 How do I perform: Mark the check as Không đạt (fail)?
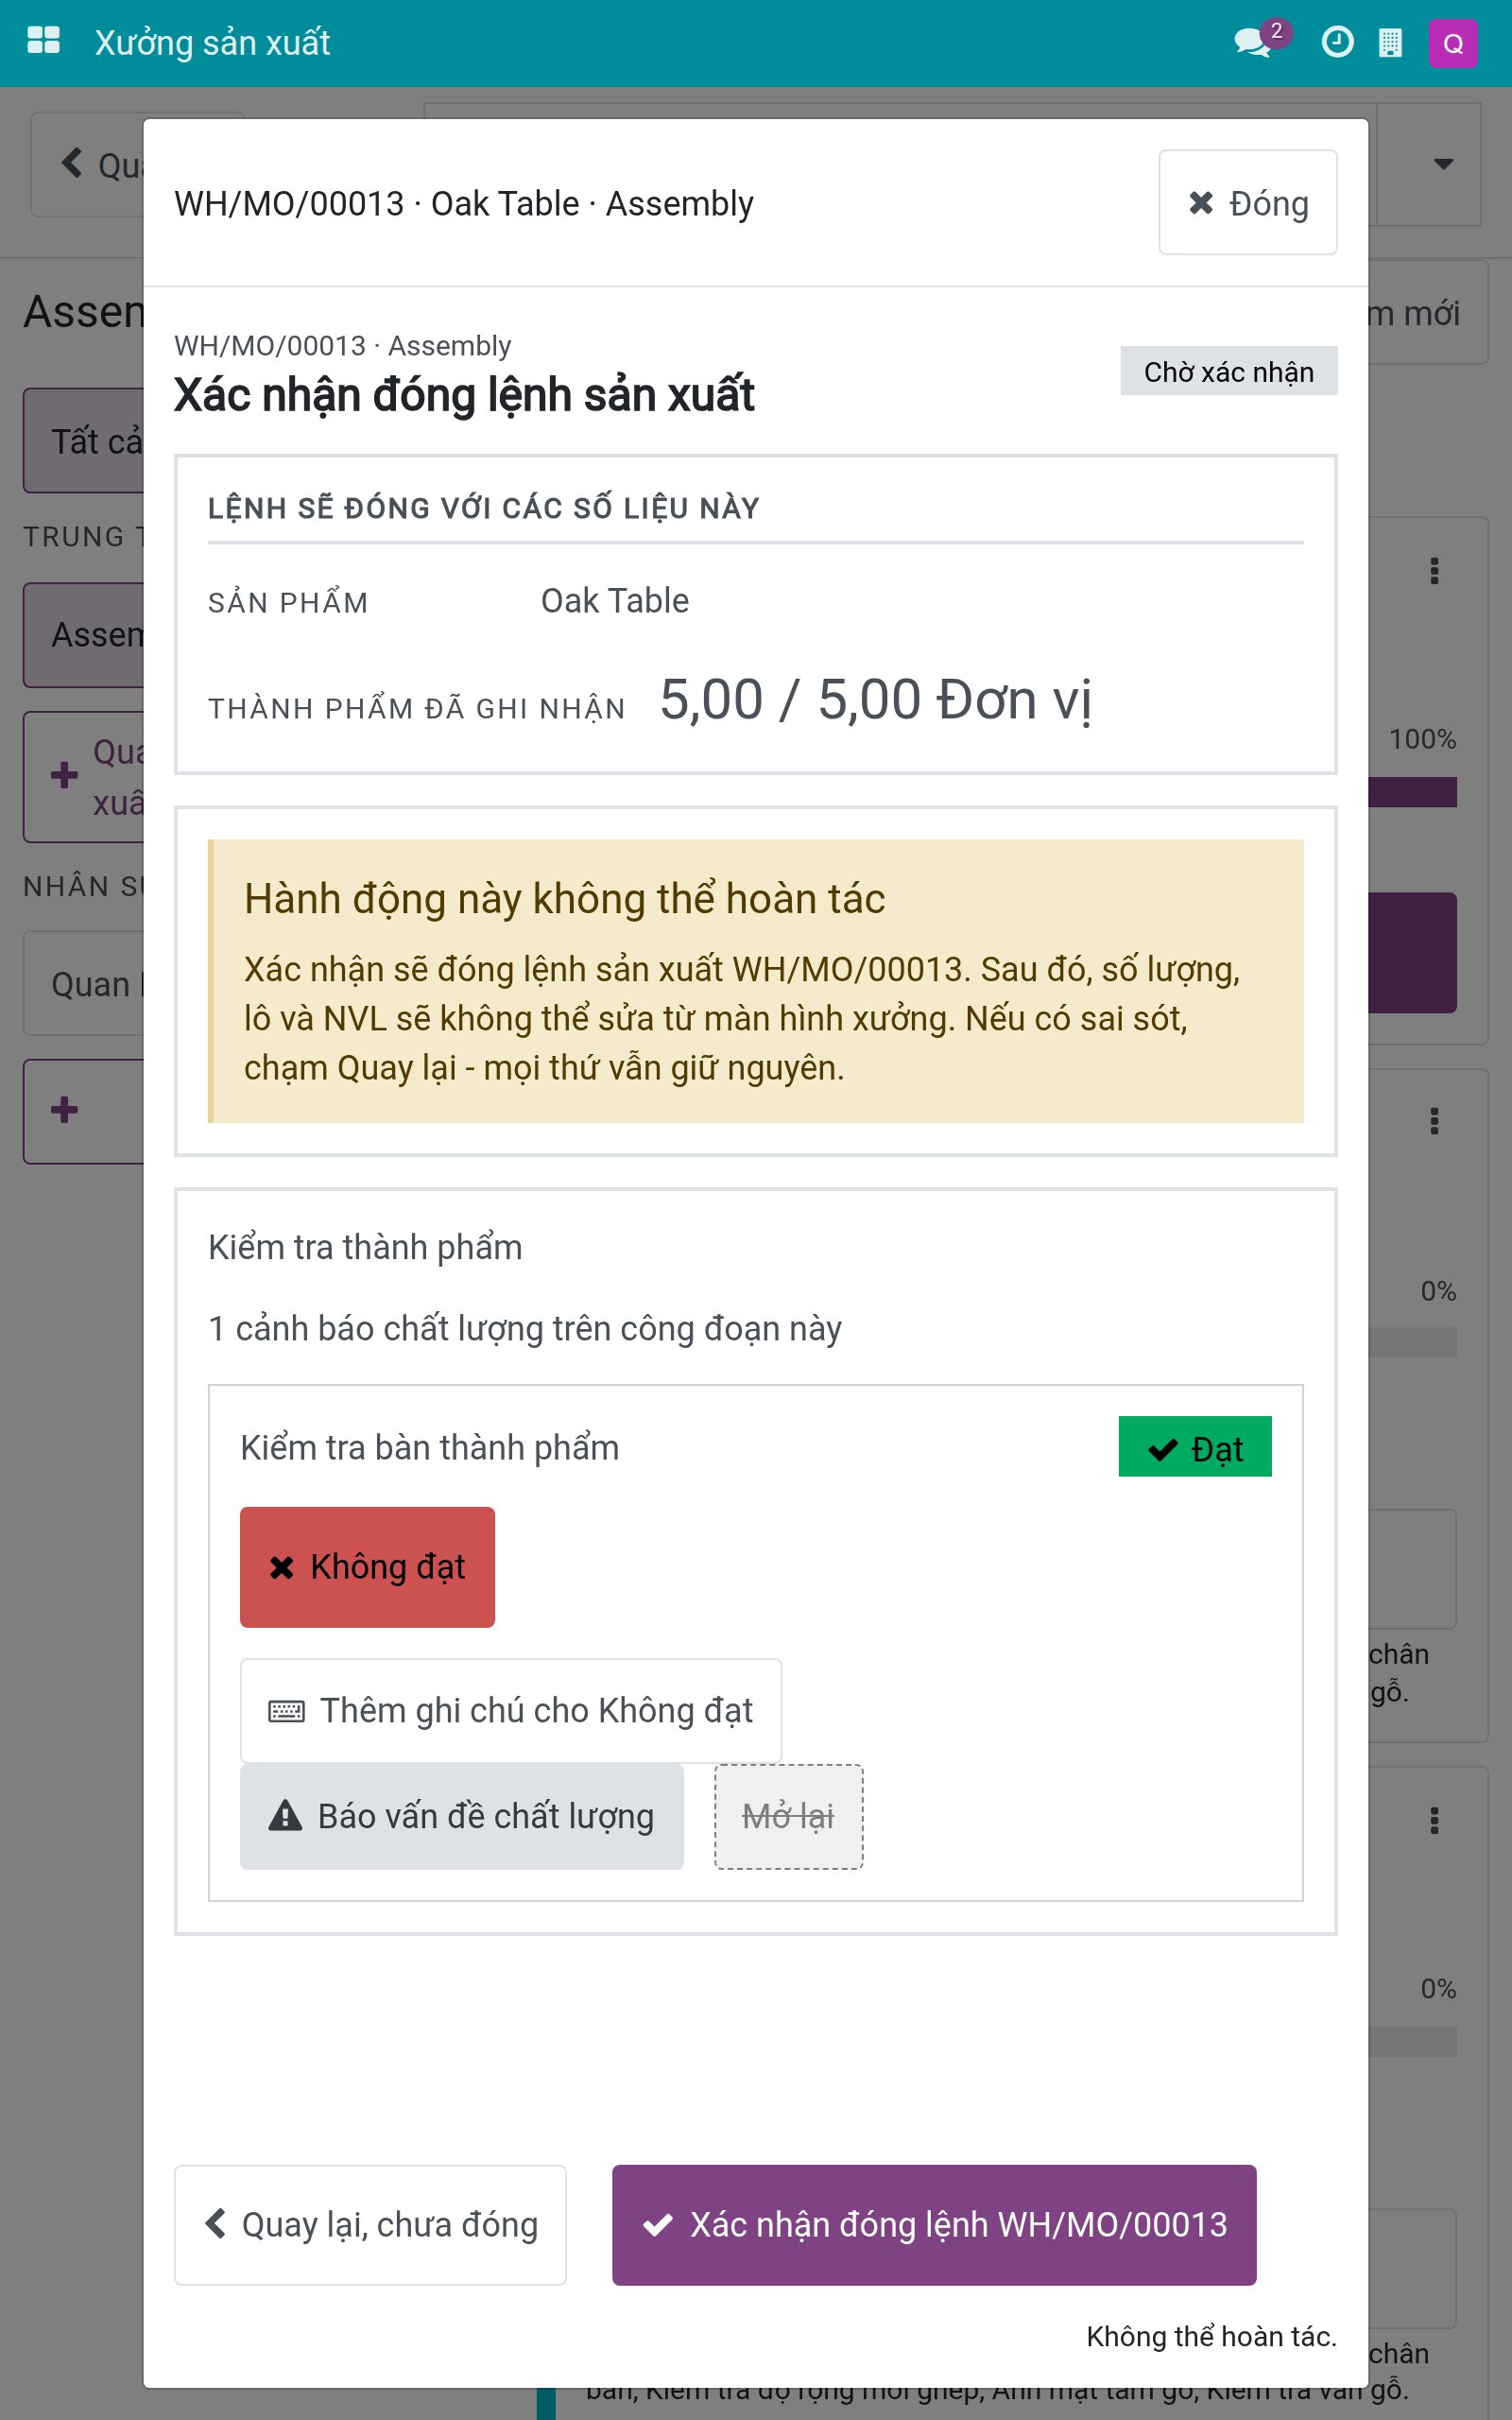[x=367, y=1567]
